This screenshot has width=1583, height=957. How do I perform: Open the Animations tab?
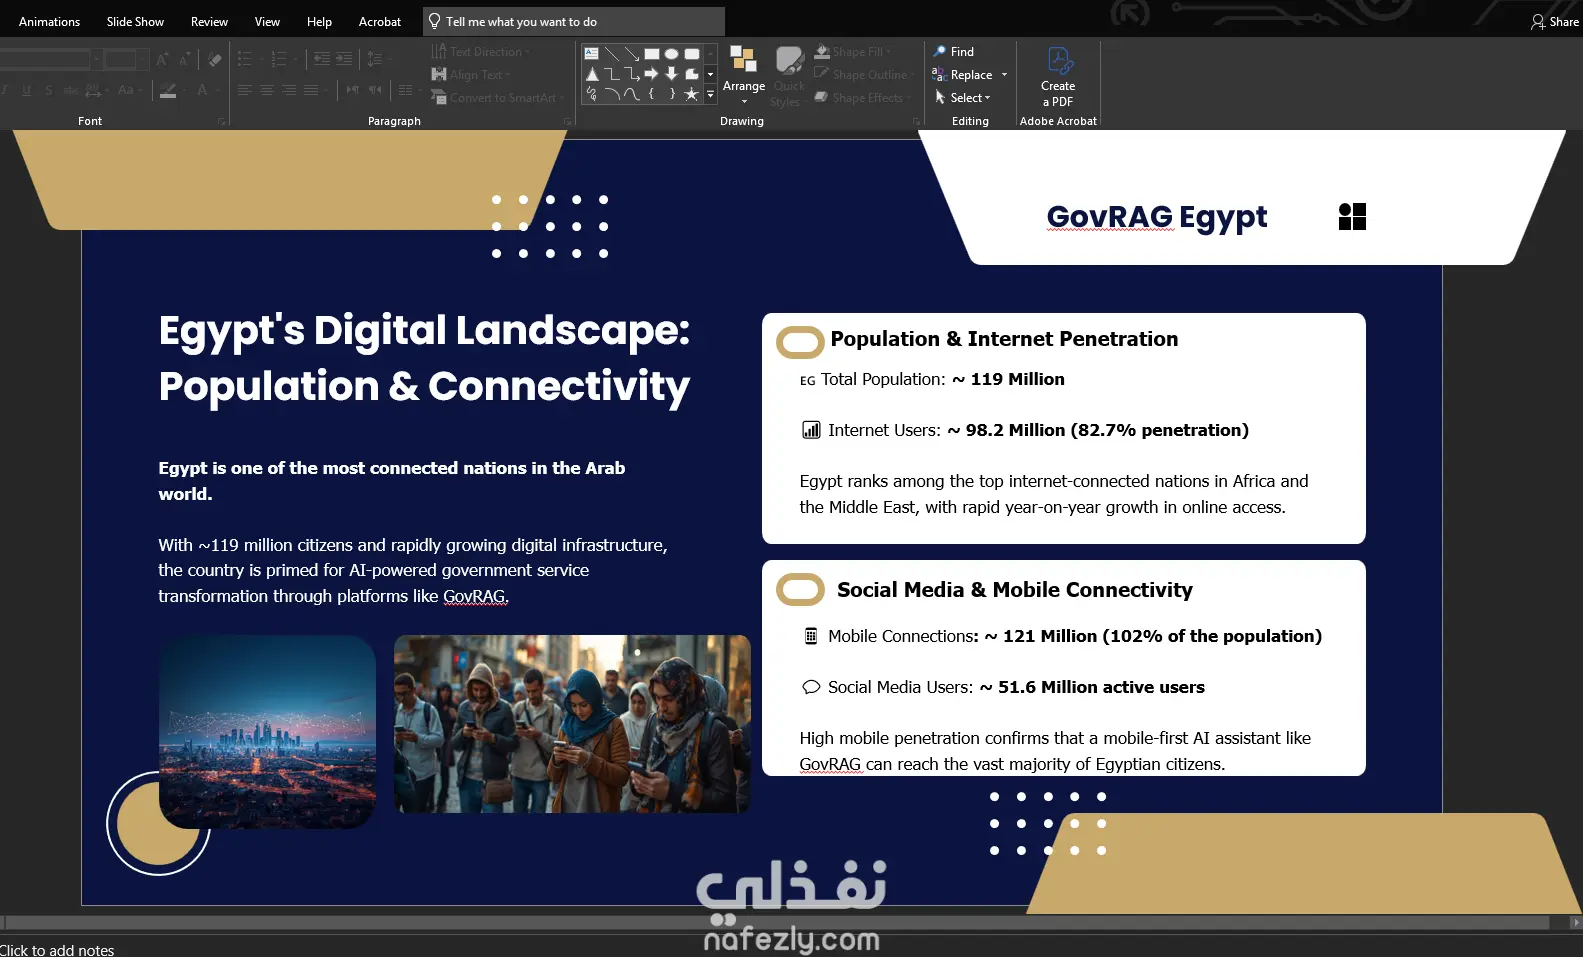click(49, 22)
